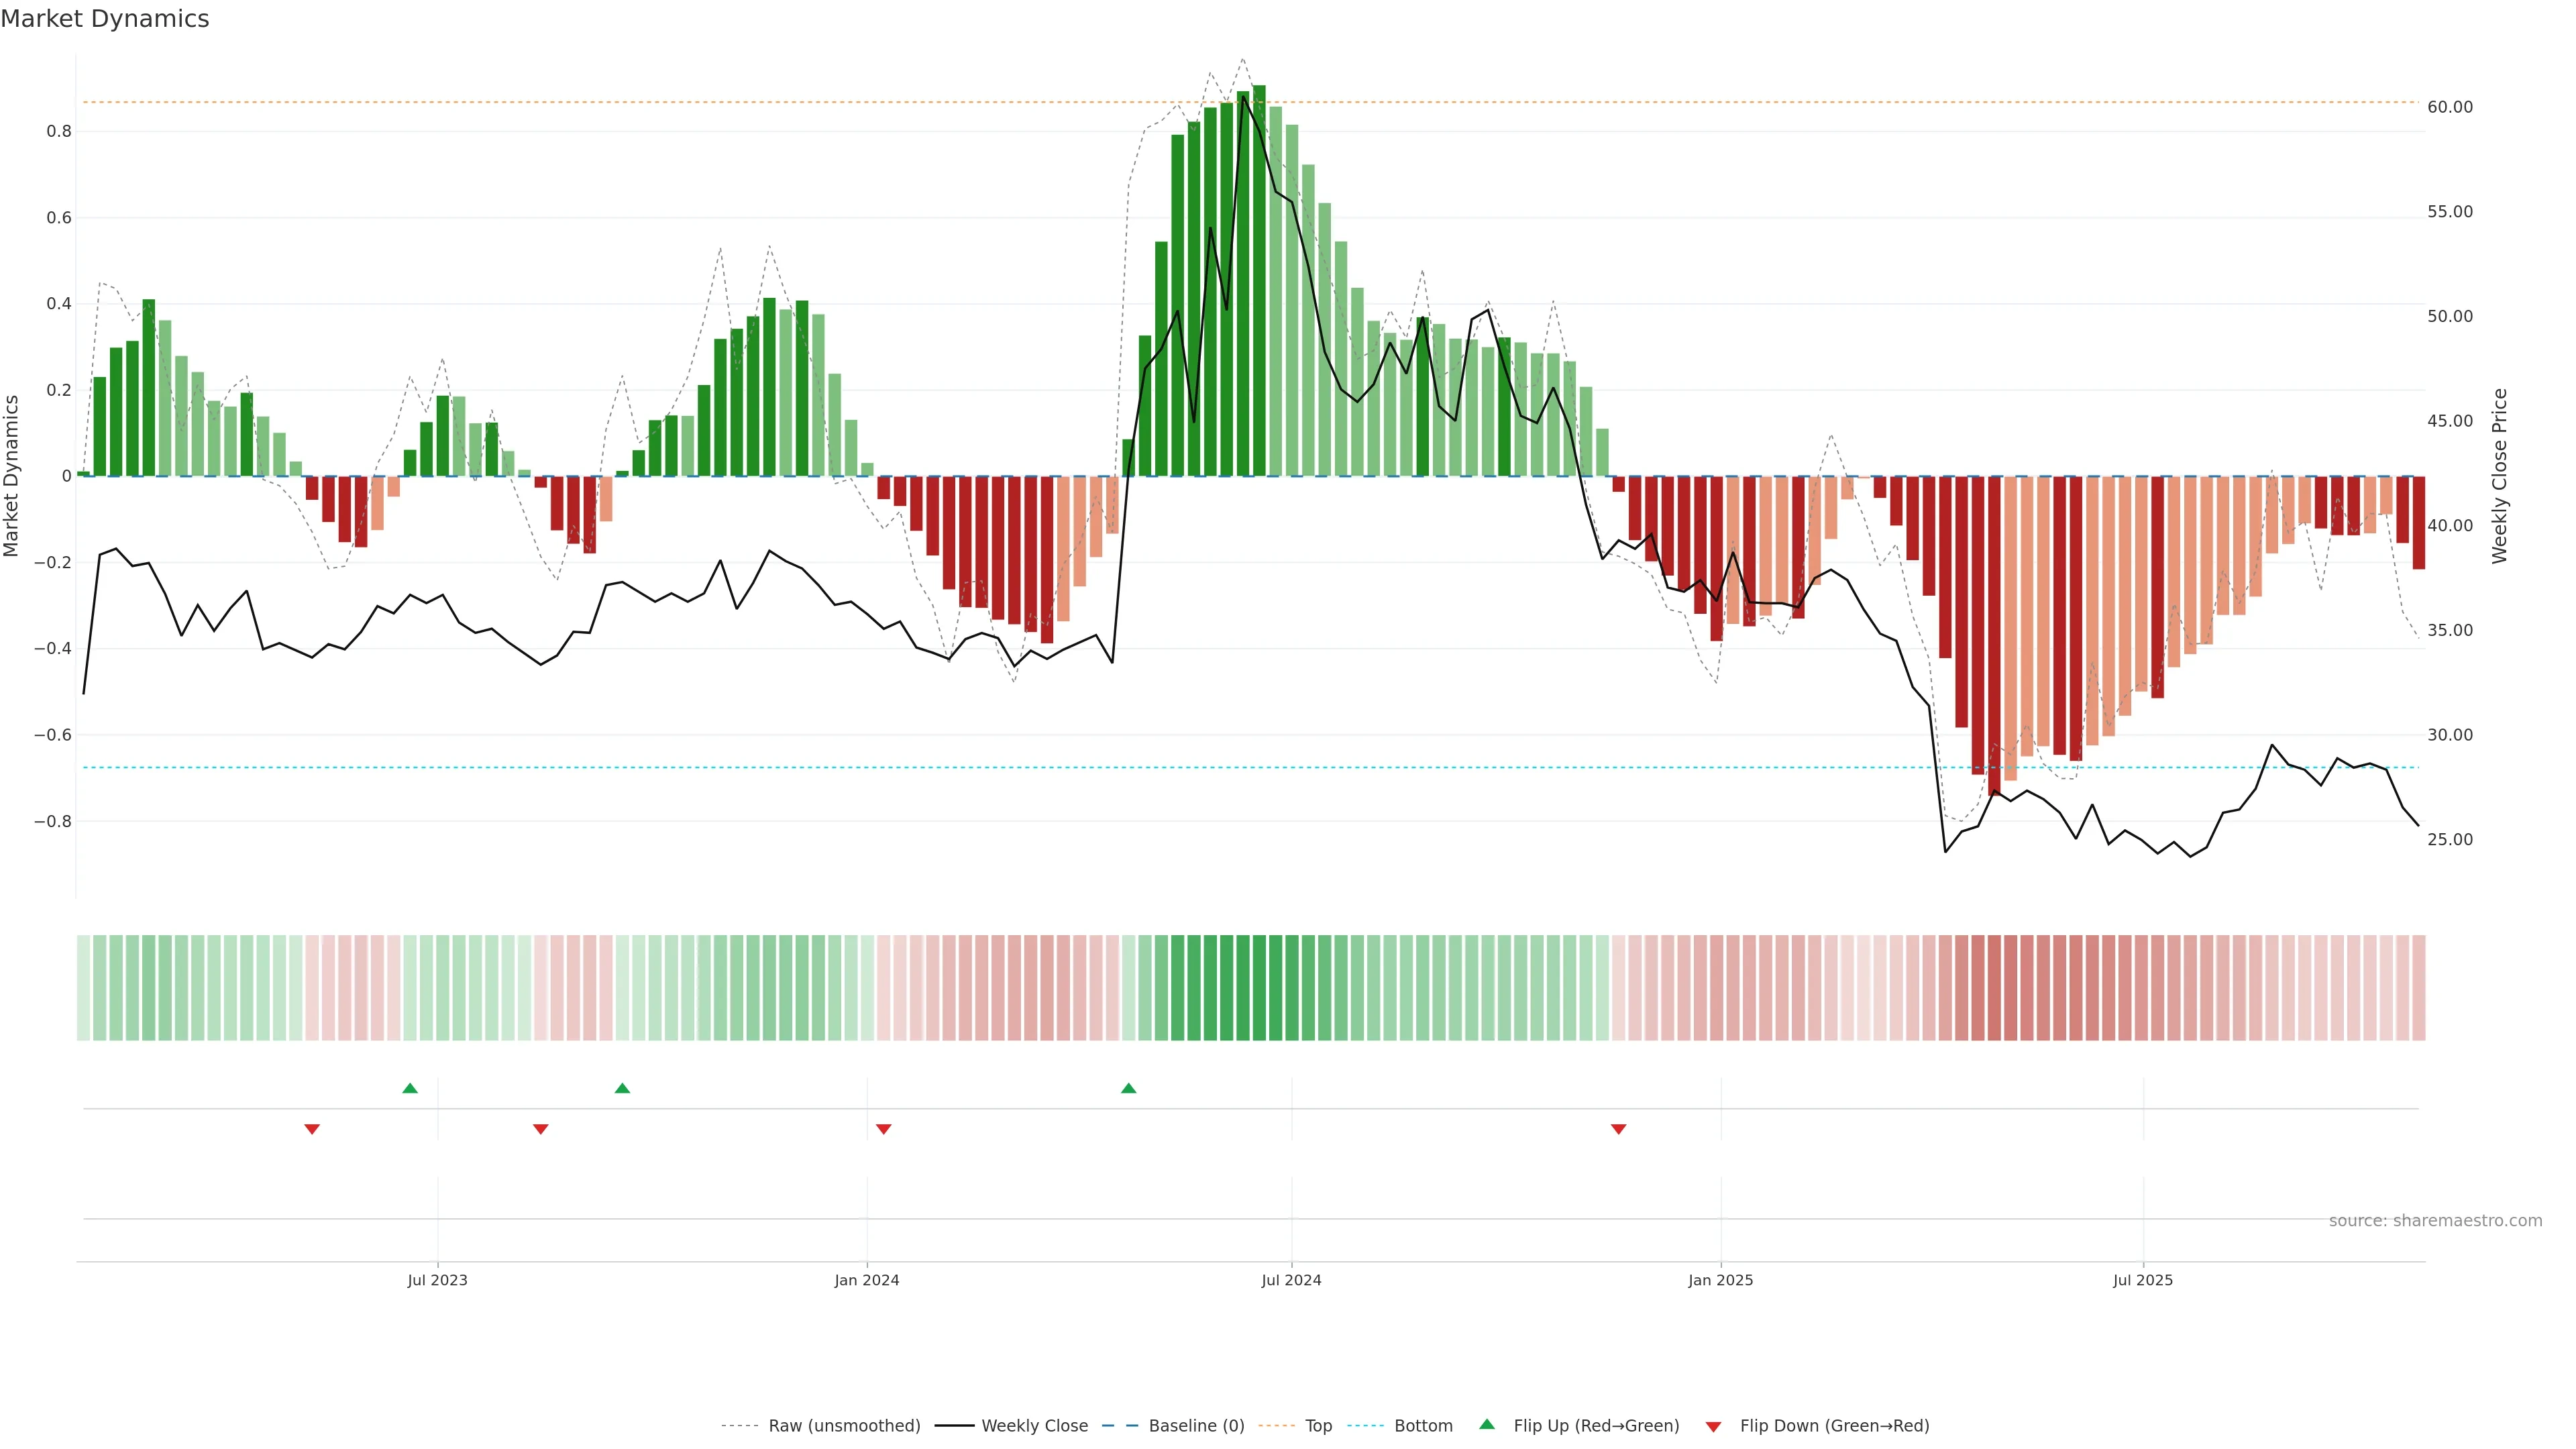
Task: Click the rightmost green flip-up triangle marker
Action: 1129,1088
